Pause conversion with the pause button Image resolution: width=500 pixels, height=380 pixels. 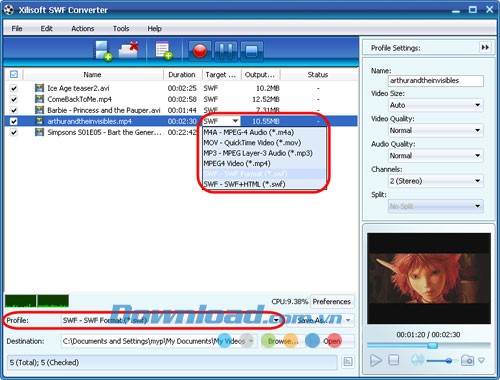tap(226, 51)
